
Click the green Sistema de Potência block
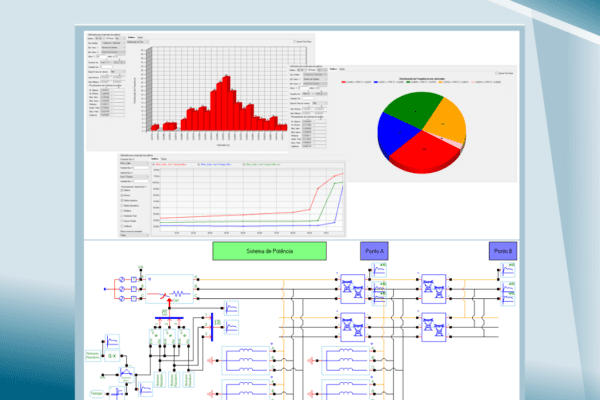coord(269,251)
